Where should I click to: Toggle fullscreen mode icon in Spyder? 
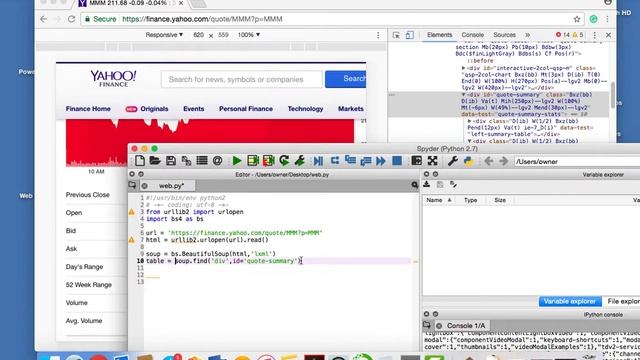(433, 161)
